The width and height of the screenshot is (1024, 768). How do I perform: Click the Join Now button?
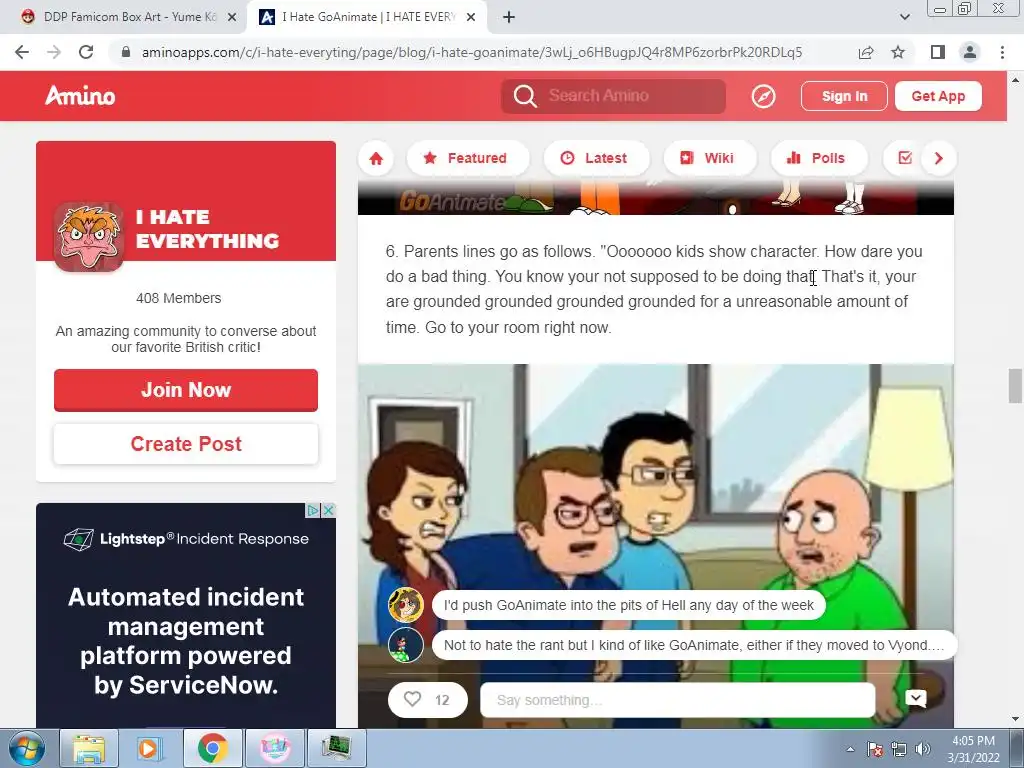[x=186, y=390]
